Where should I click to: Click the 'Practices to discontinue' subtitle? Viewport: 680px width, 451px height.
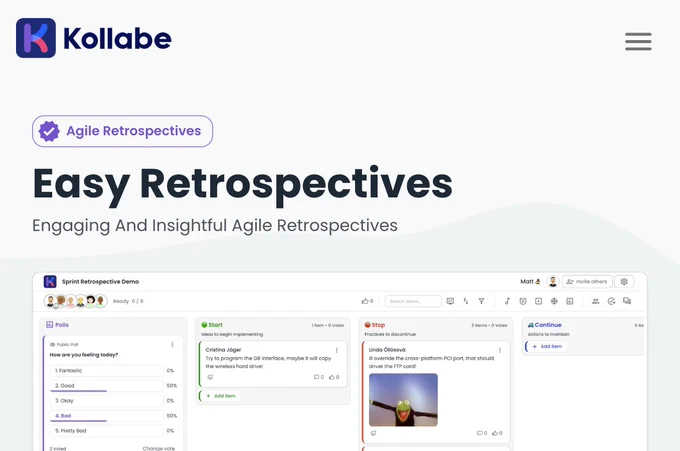coord(390,334)
